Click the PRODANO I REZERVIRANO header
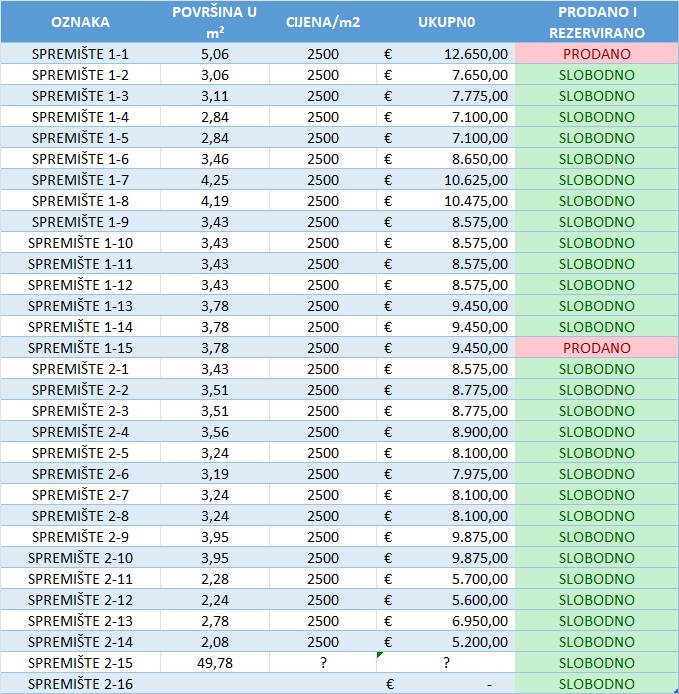Image resolution: width=679 pixels, height=694 pixels. coord(596,21)
